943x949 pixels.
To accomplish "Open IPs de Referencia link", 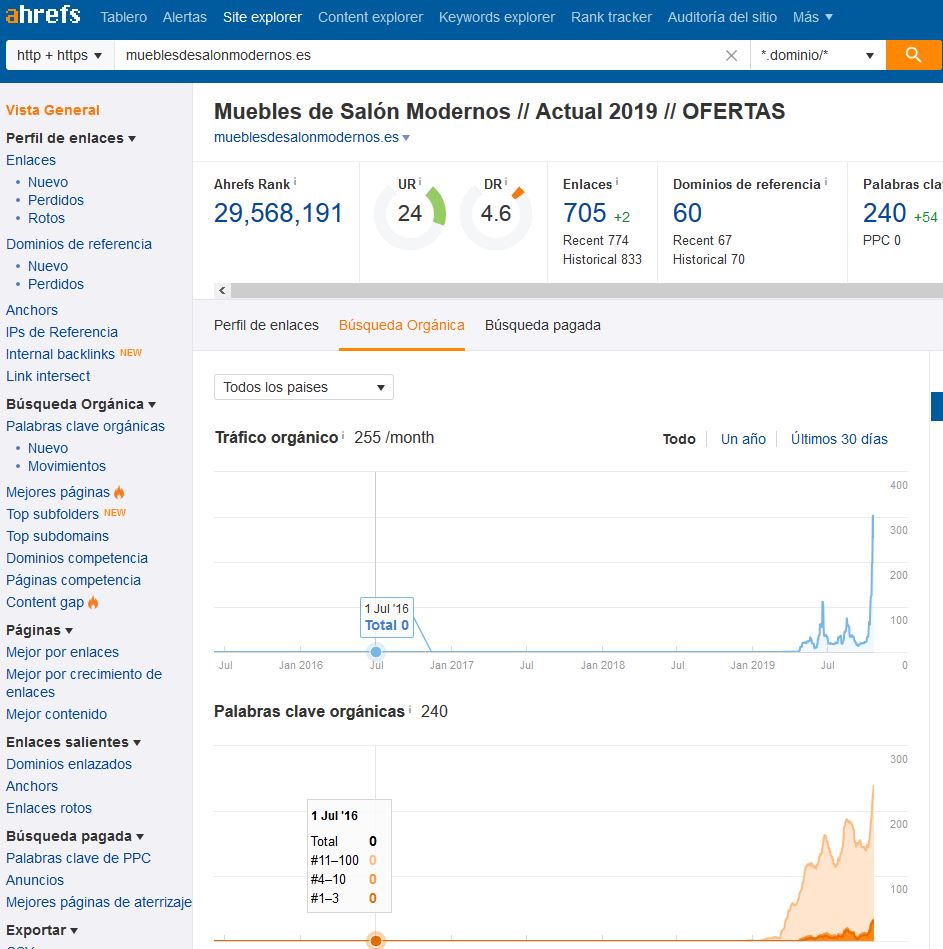I will pos(62,332).
